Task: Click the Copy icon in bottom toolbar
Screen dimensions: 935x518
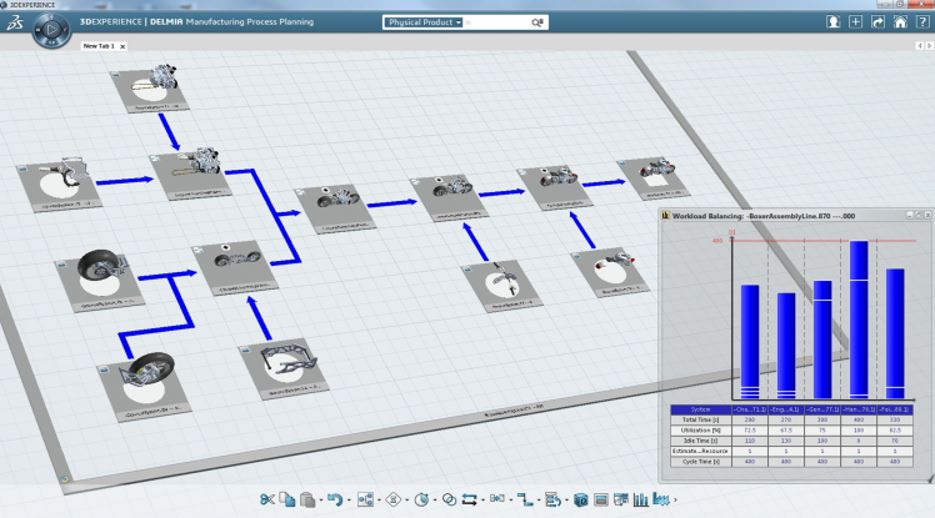Action: 287,499
